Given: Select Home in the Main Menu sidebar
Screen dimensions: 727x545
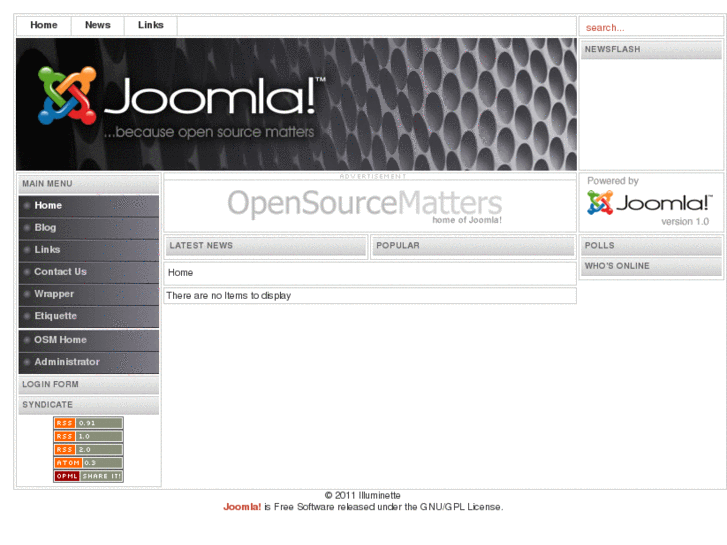Looking at the screenshot, I should pos(89,205).
